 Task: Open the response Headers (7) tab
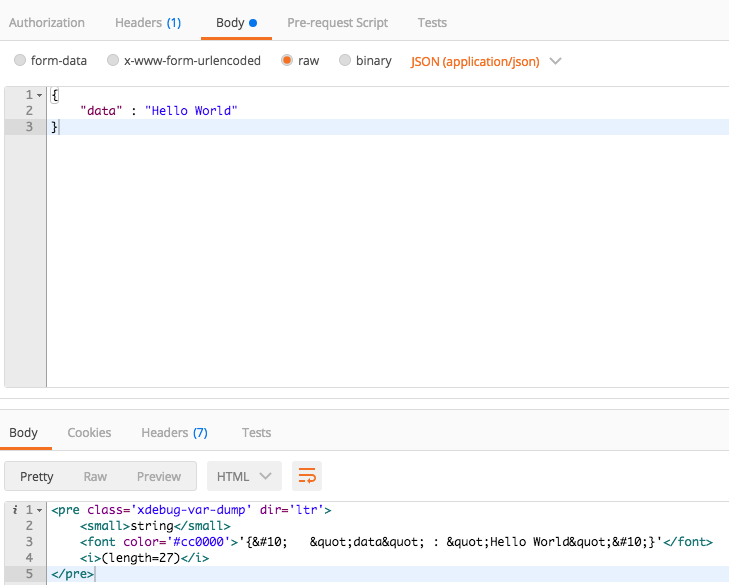[x=174, y=433]
